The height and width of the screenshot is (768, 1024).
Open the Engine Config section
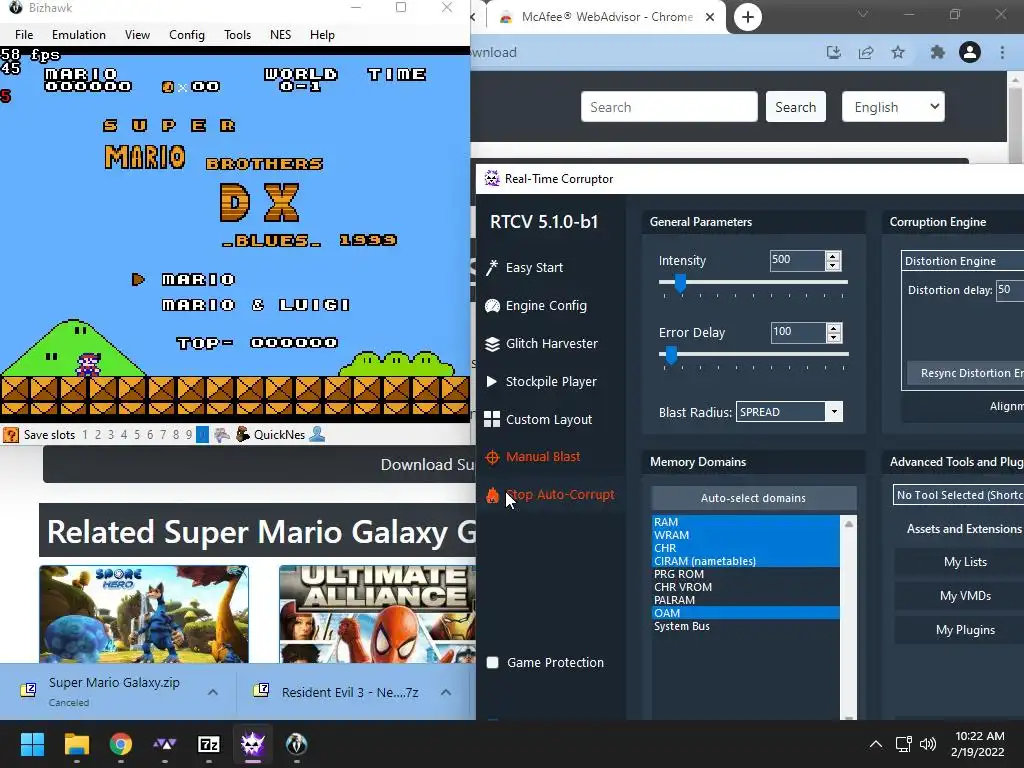(536, 306)
